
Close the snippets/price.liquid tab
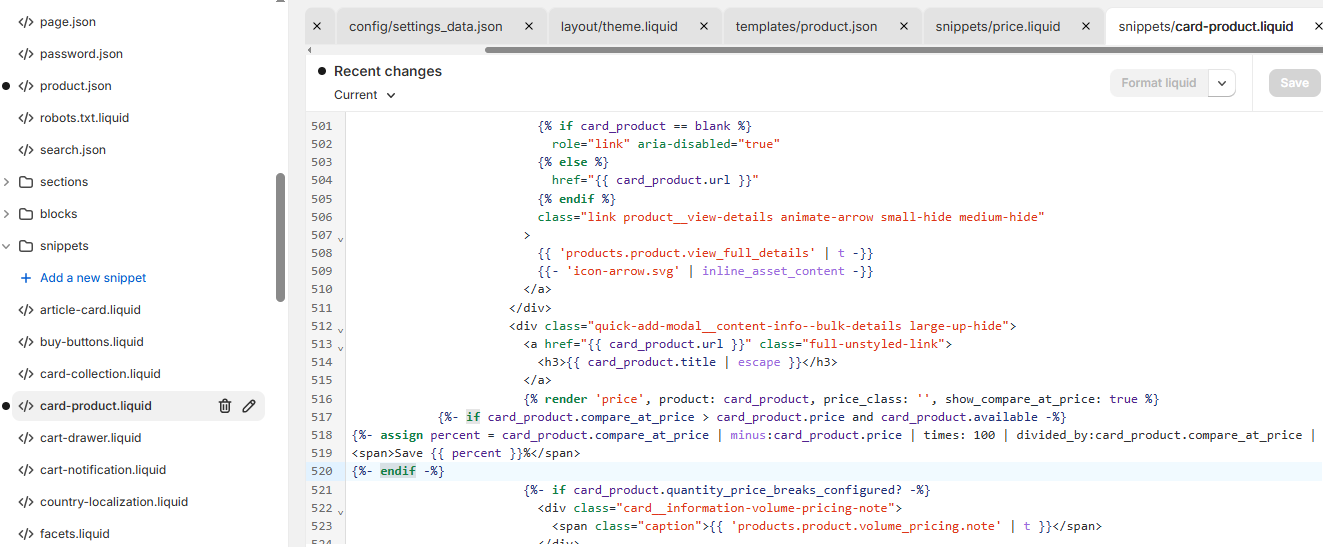(x=1085, y=27)
